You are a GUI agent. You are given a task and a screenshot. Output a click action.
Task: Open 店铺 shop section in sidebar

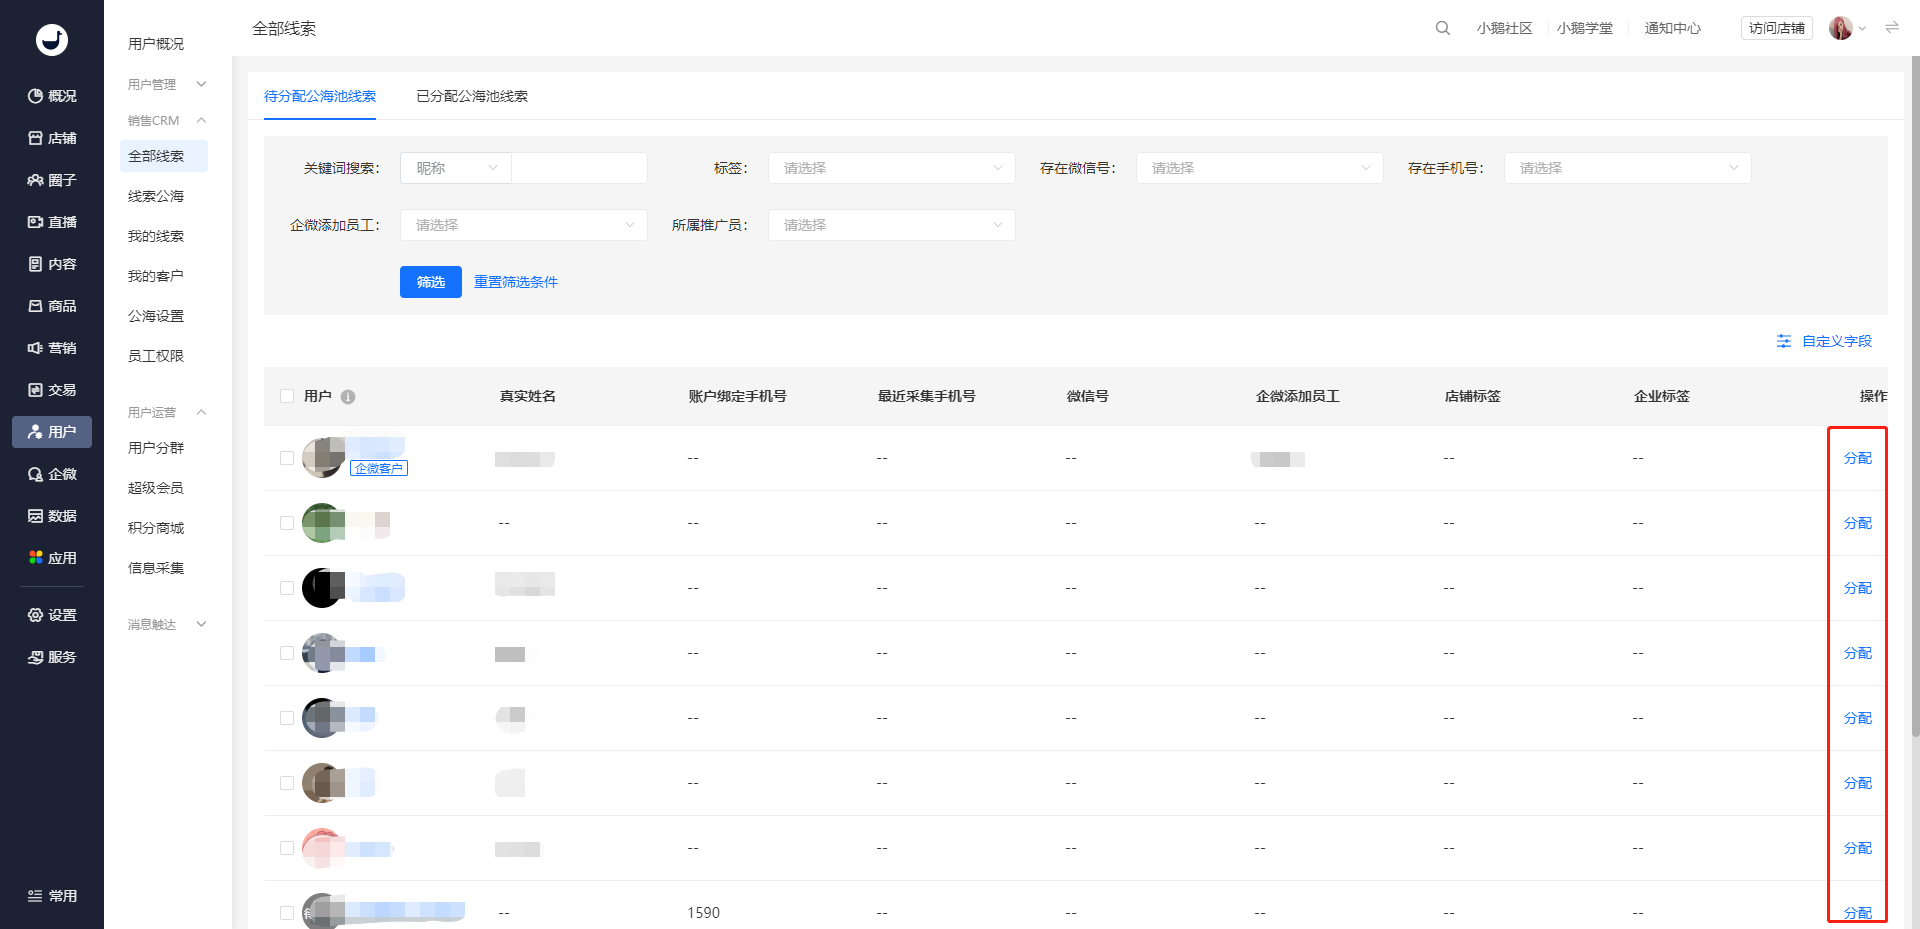52,138
